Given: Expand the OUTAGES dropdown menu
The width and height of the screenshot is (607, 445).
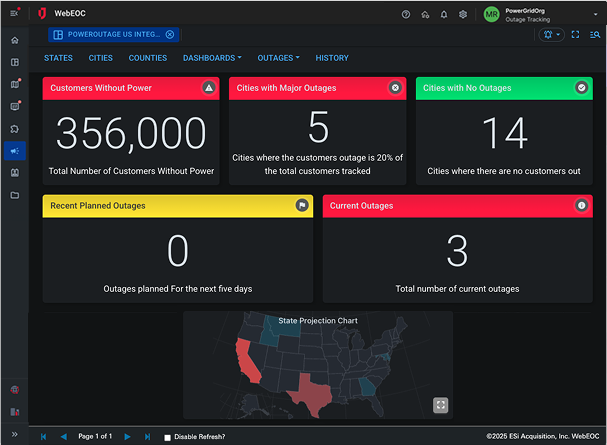Looking at the screenshot, I should coord(278,58).
